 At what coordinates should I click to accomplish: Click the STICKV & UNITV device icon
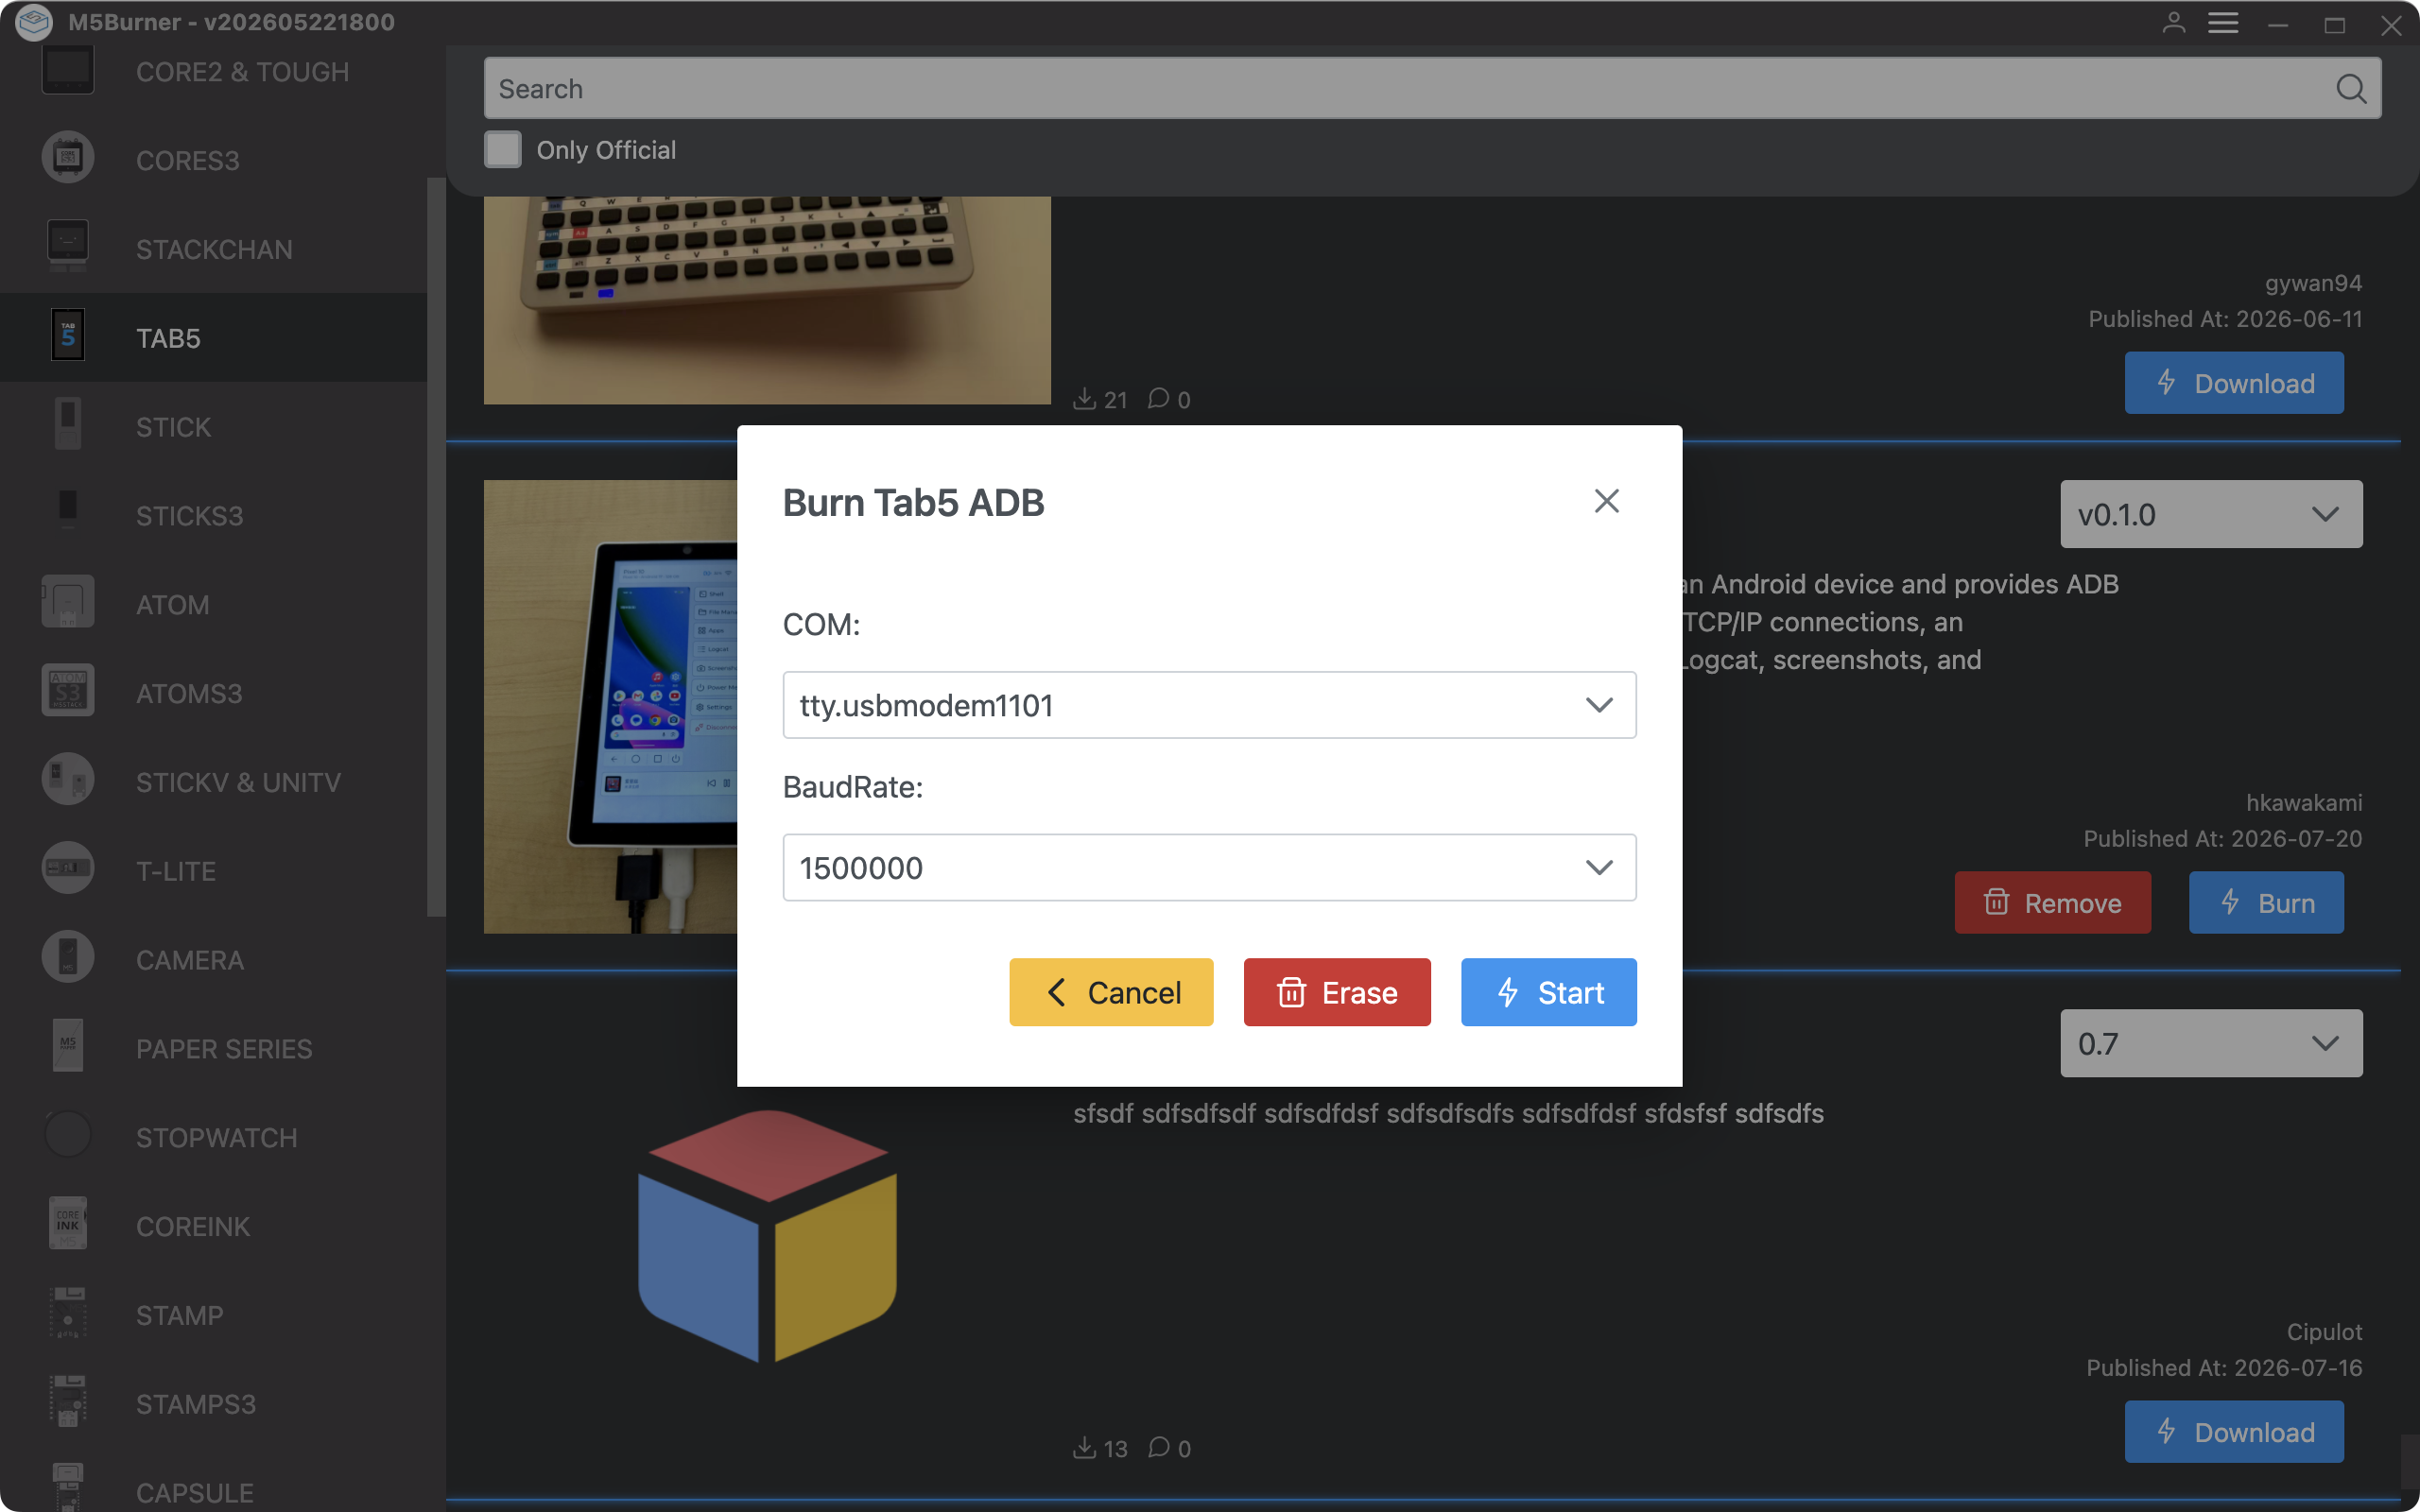click(68, 781)
